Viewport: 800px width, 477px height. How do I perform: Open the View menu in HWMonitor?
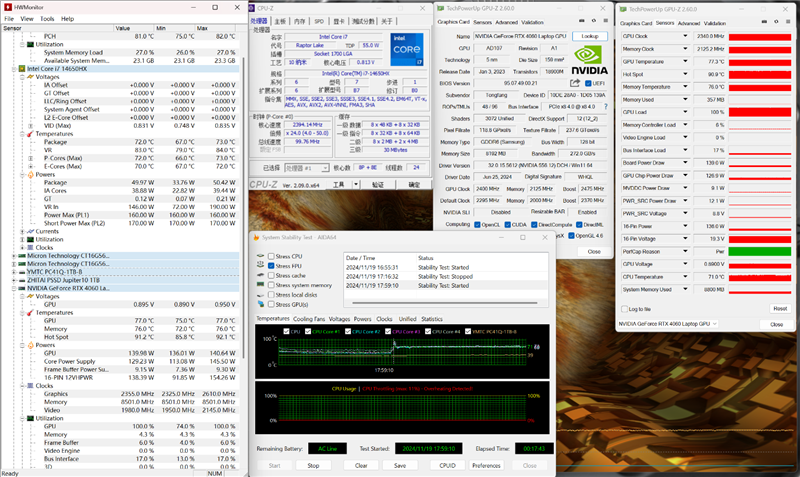tap(27, 19)
